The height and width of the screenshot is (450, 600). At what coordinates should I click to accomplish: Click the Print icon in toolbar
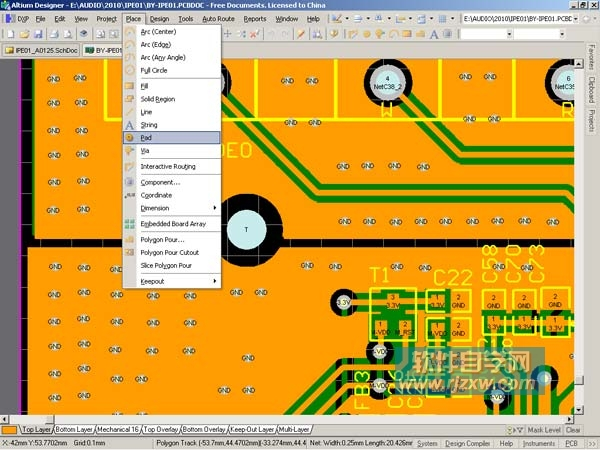tap(54, 34)
